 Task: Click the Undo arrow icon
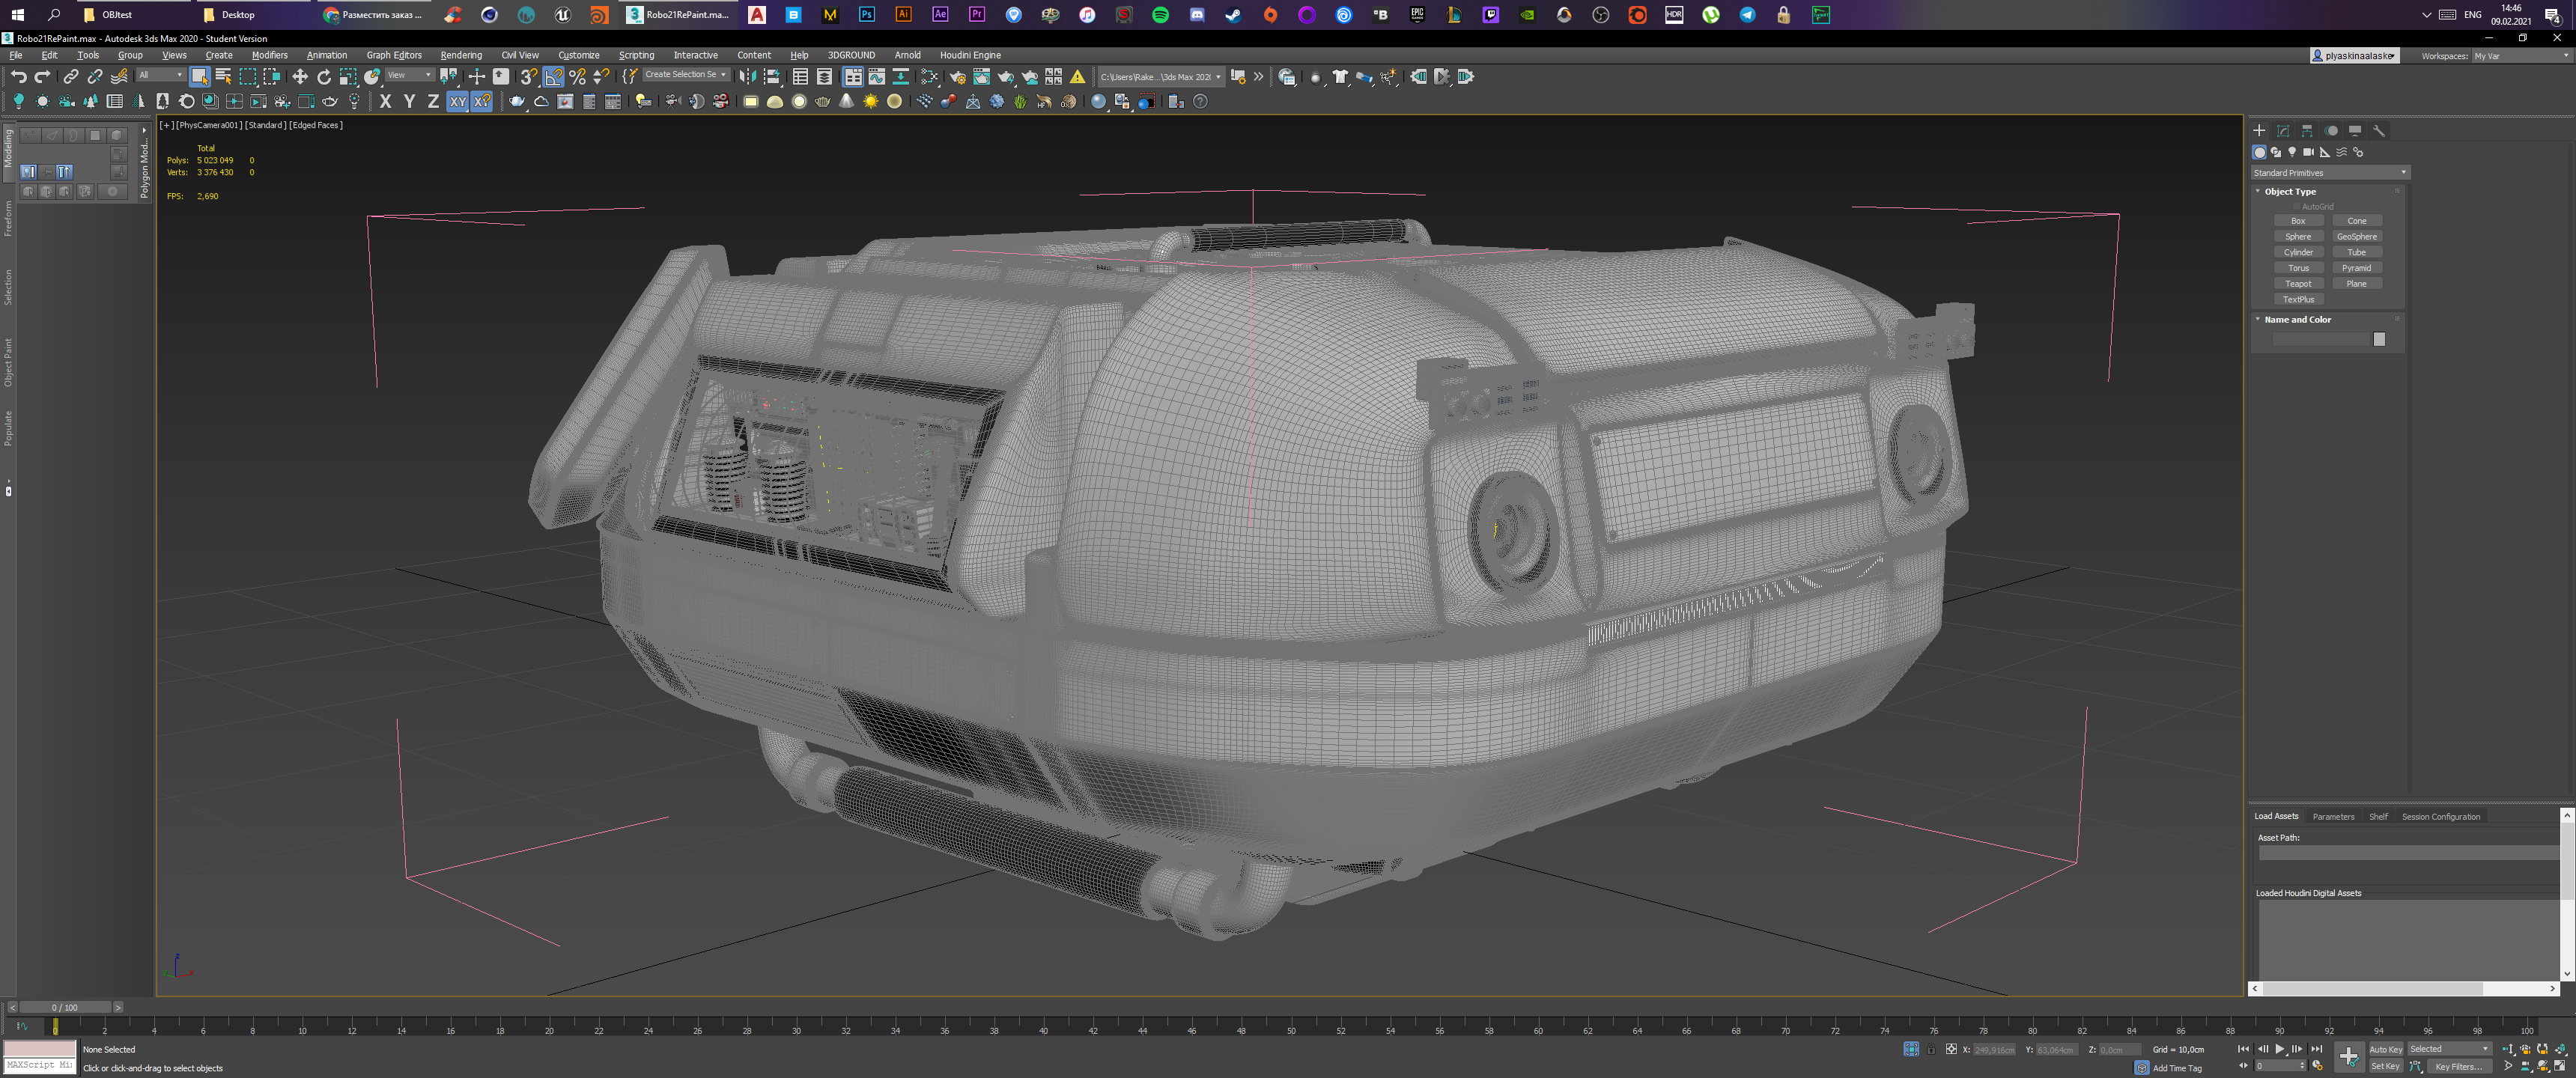[x=18, y=77]
